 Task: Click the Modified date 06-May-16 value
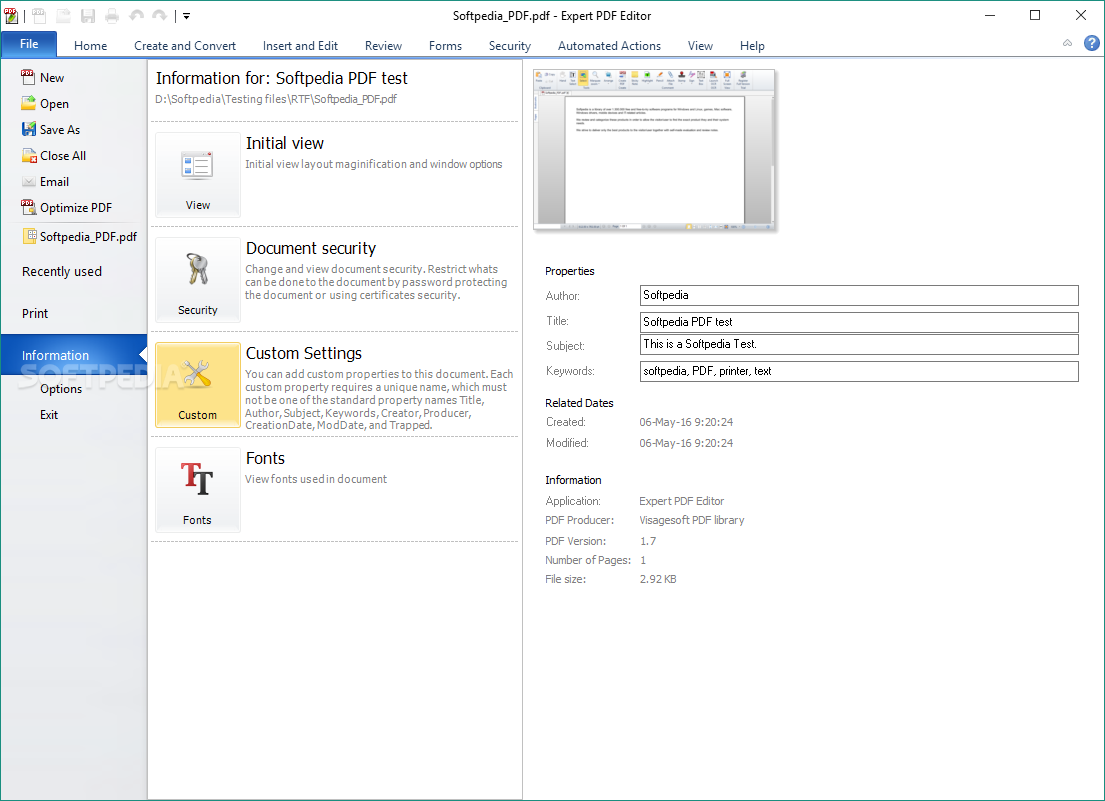686,443
